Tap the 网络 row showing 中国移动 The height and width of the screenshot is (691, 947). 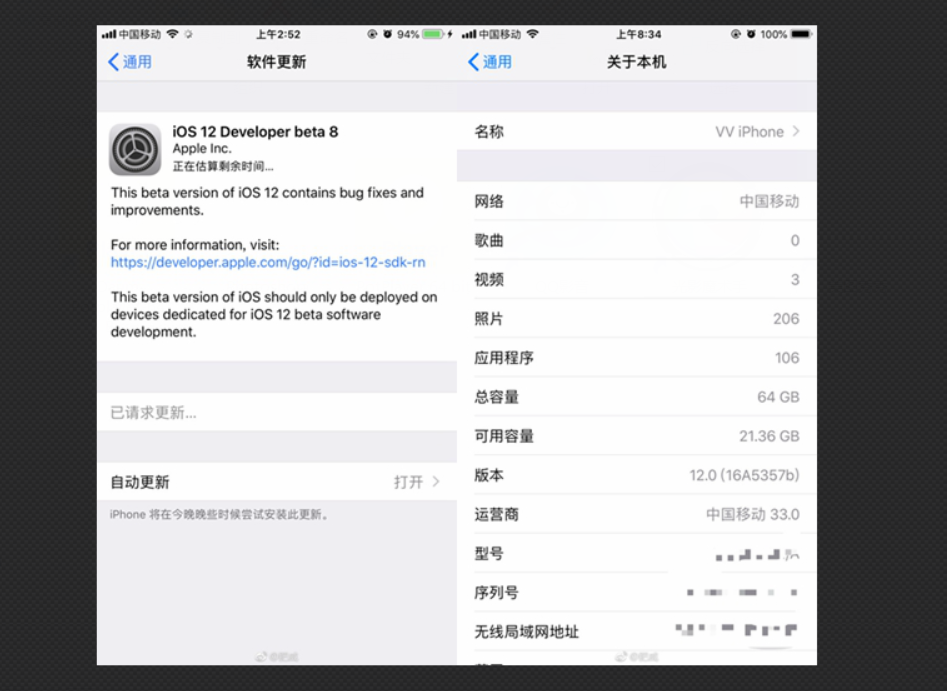(637, 201)
